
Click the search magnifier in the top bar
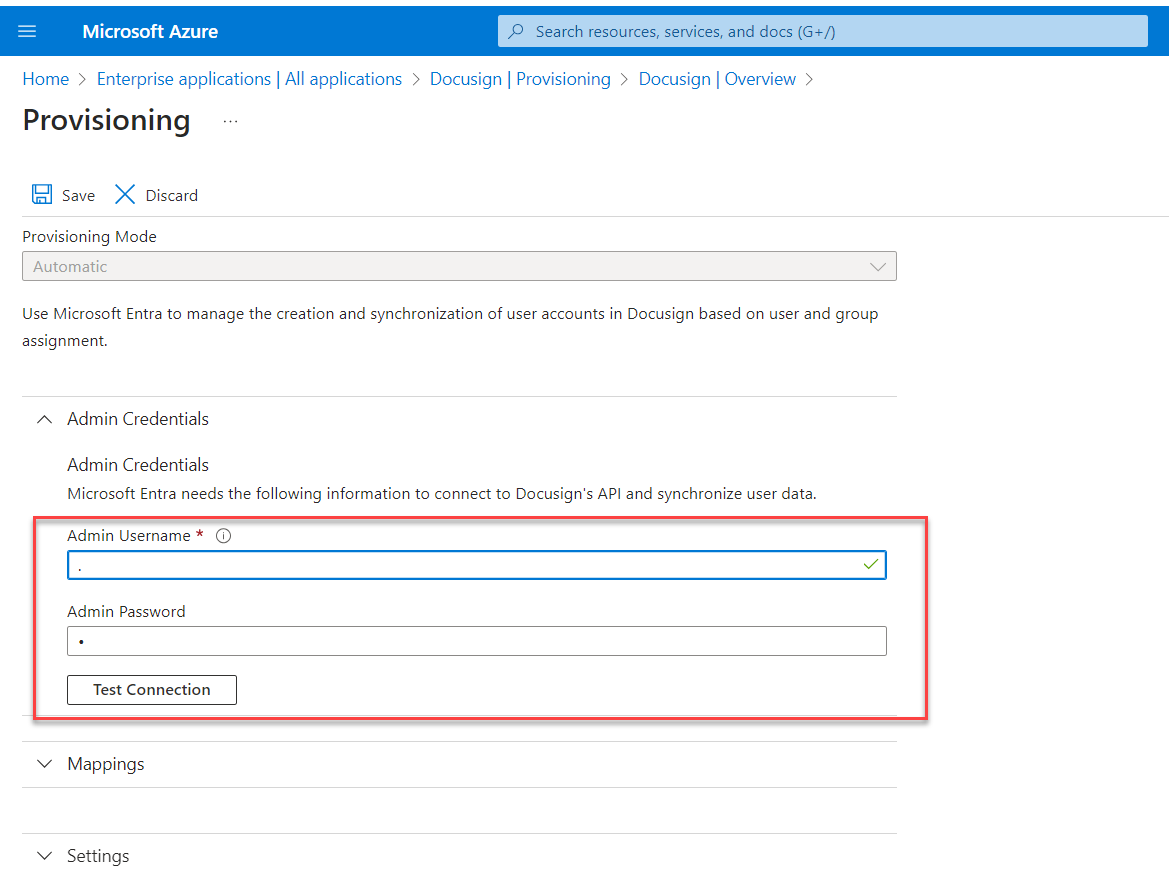pos(515,31)
